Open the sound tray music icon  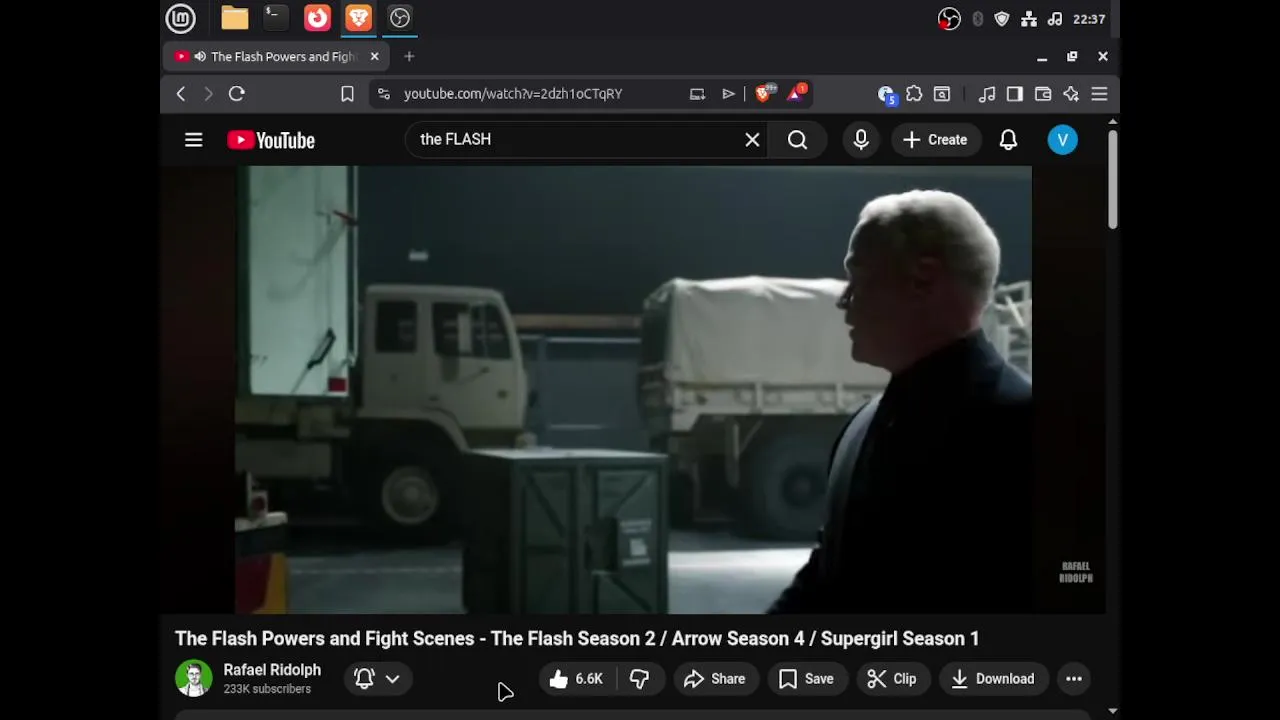pyautogui.click(x=1054, y=19)
